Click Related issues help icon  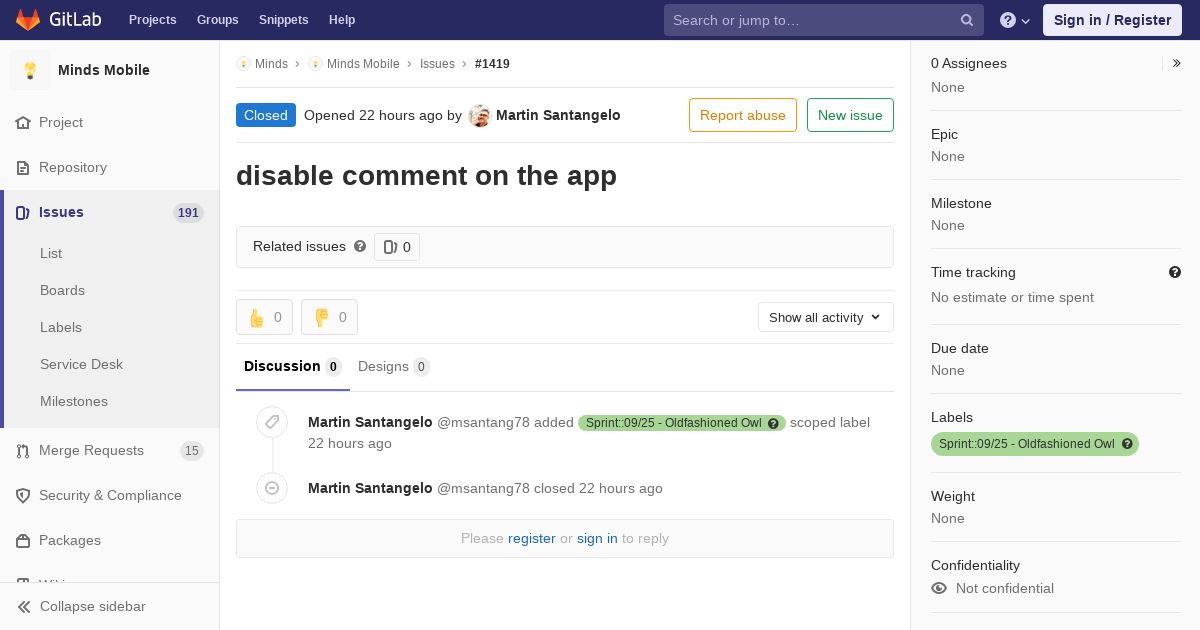[x=360, y=246]
